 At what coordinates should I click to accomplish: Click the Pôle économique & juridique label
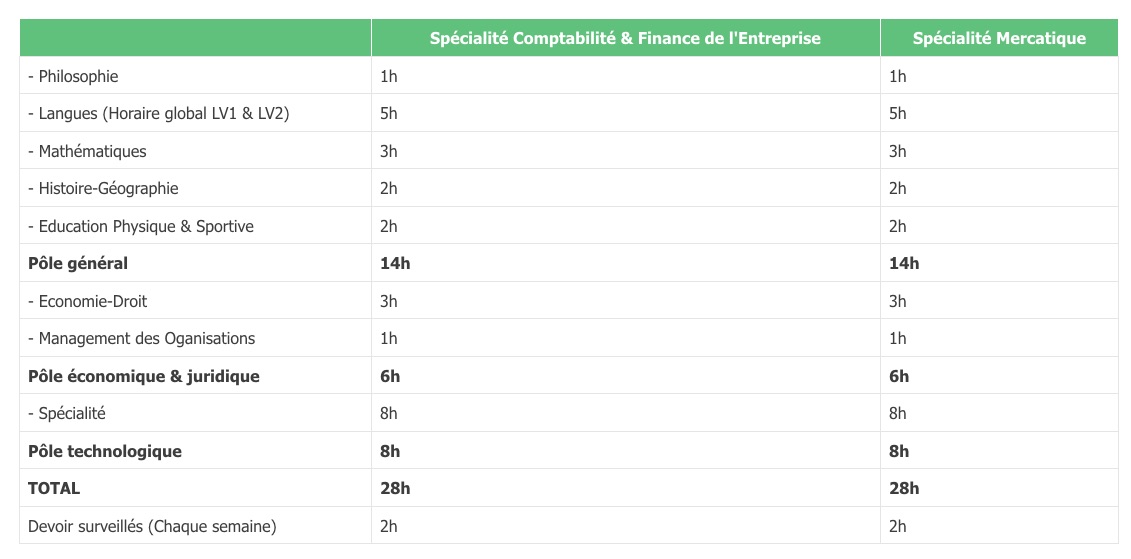143,376
